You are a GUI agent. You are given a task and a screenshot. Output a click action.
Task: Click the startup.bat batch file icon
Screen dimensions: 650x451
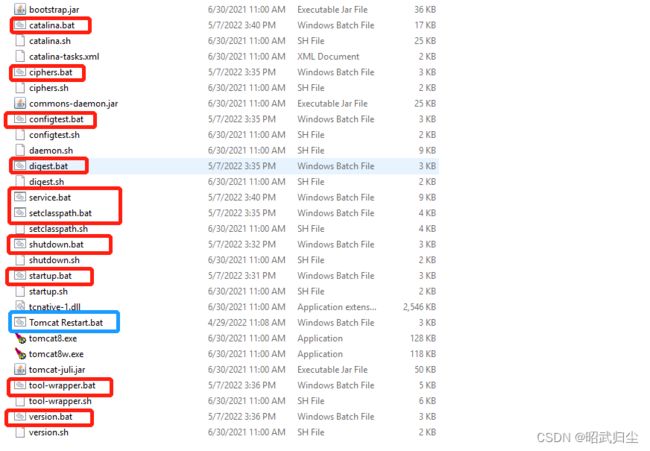tap(20, 276)
